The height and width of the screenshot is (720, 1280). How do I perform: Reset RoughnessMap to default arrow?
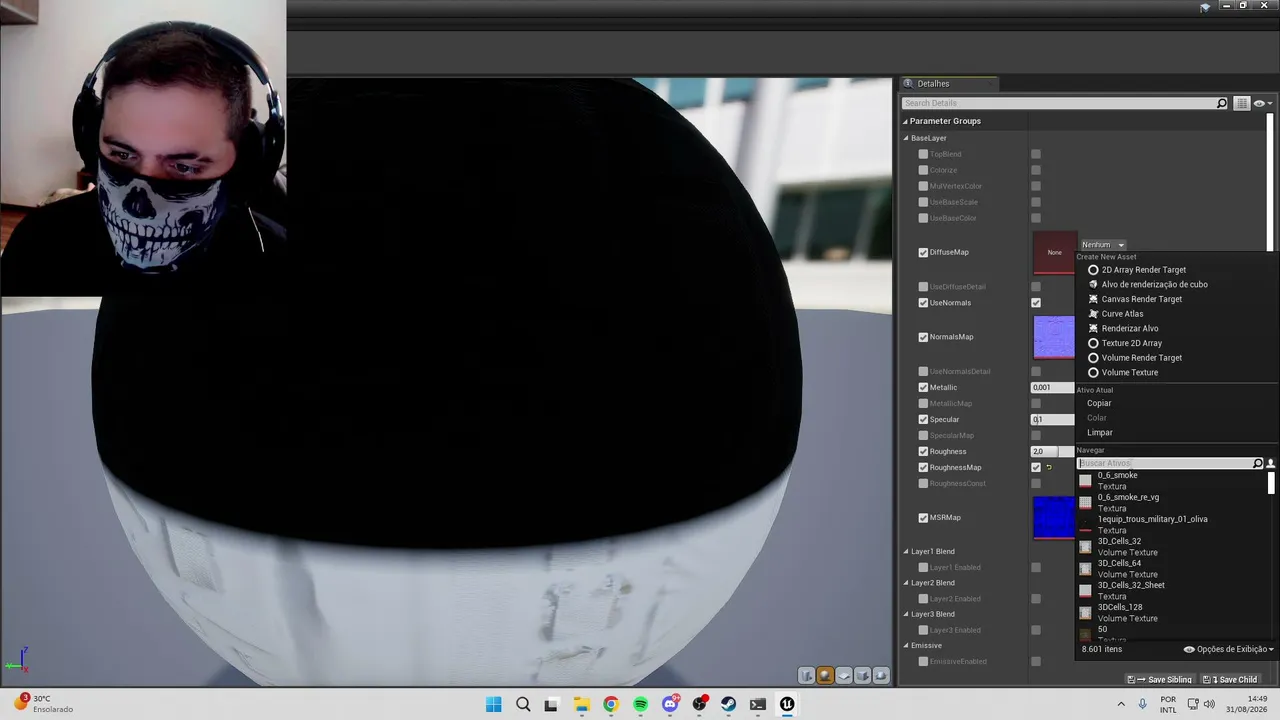pos(1049,468)
